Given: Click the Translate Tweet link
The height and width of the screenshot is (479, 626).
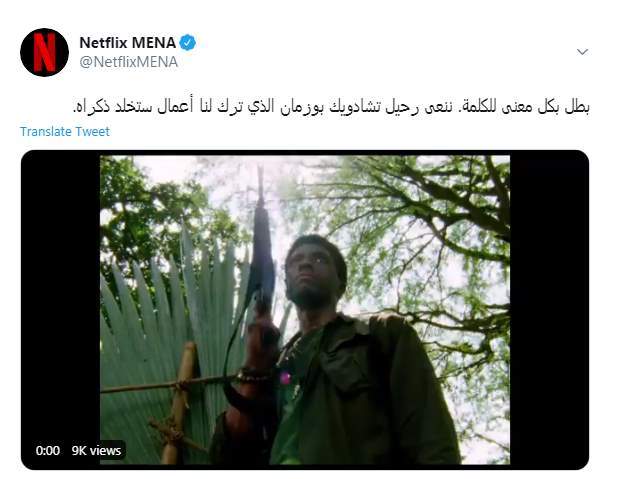Looking at the screenshot, I should 65,131.
